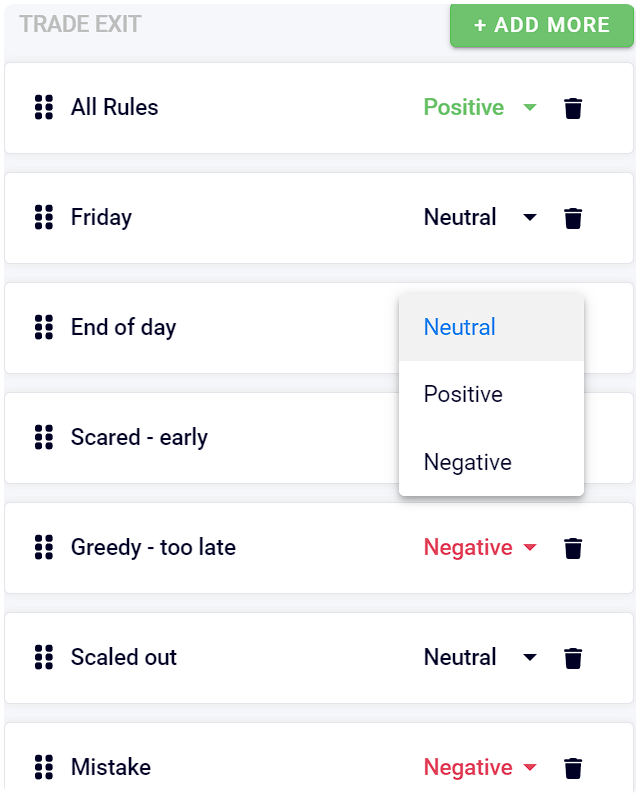
Task: Delete the Scaled out entry
Action: pos(573,657)
